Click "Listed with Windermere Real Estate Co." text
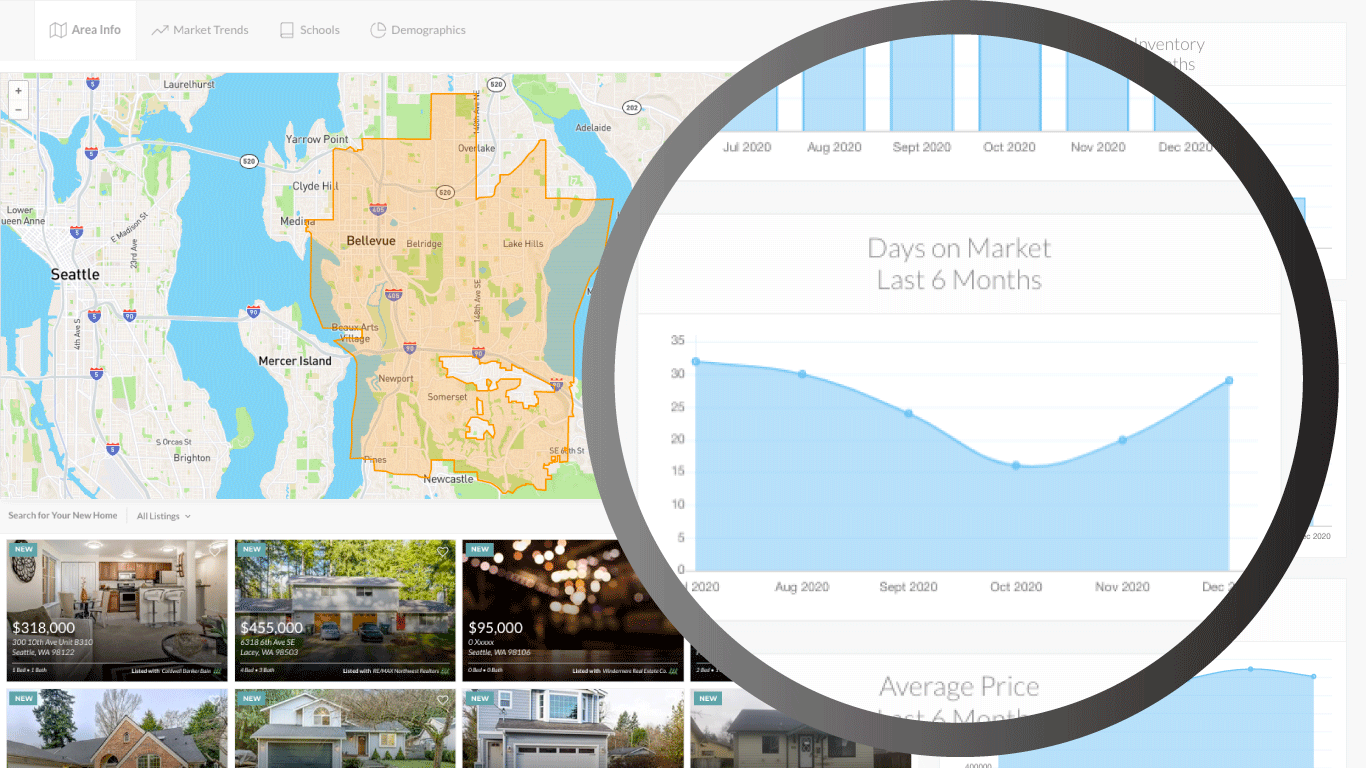This screenshot has width=1366, height=768. click(x=620, y=671)
